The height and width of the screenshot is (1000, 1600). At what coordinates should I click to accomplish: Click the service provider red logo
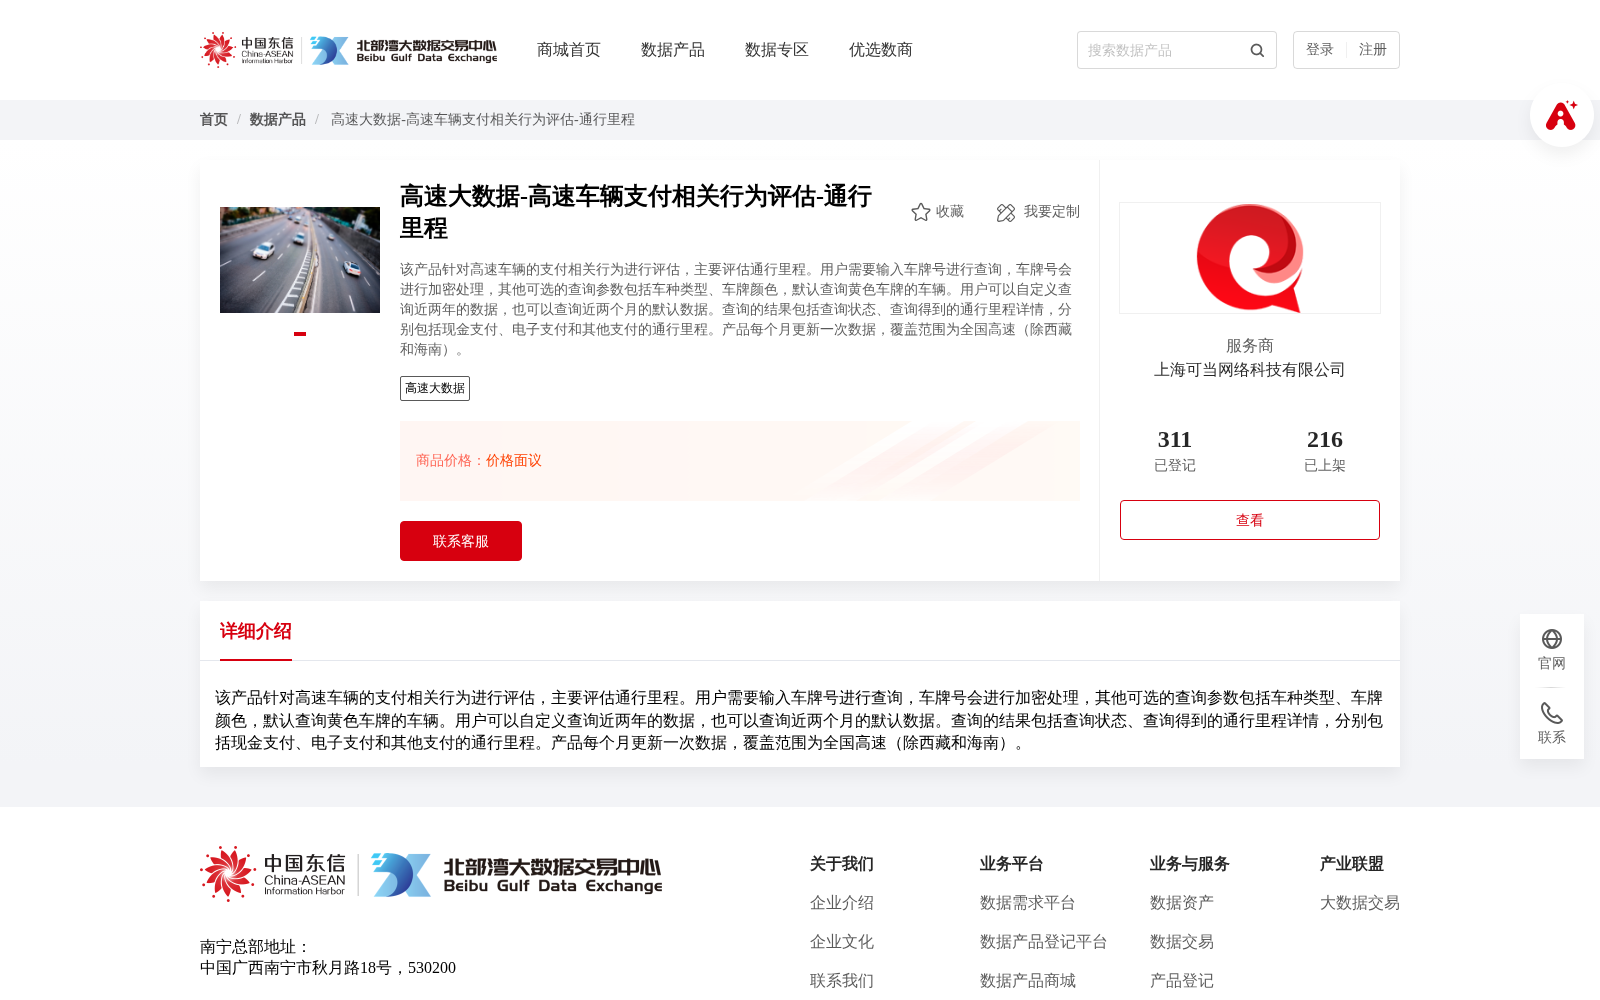click(1250, 258)
